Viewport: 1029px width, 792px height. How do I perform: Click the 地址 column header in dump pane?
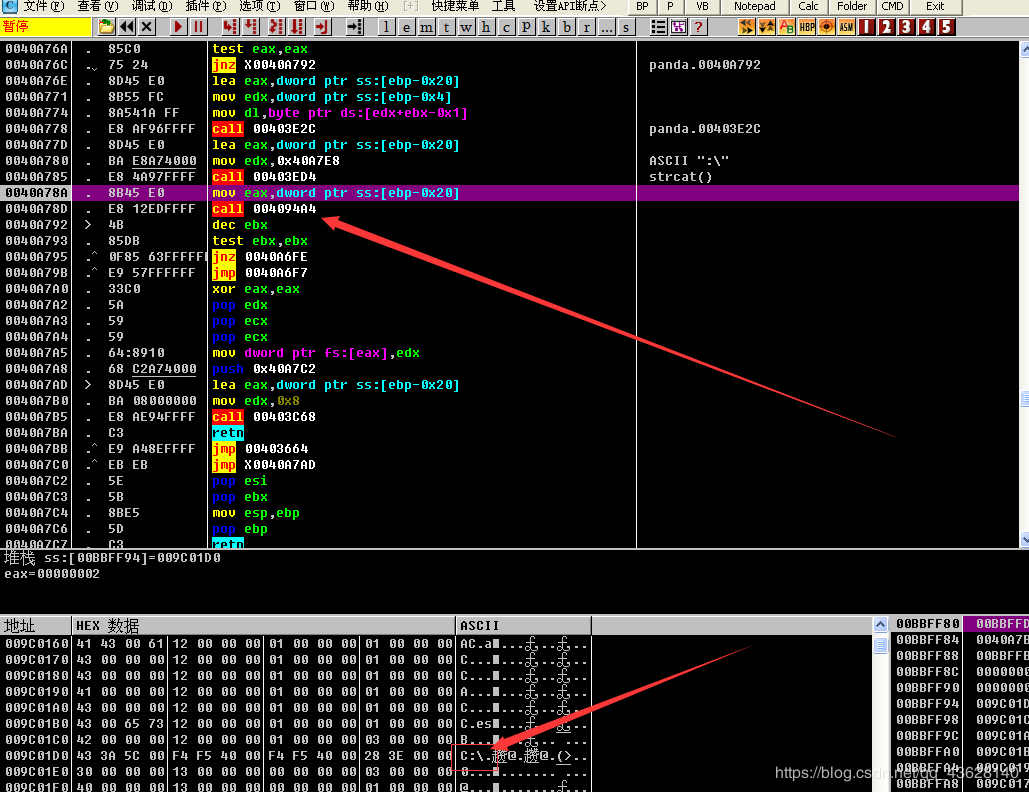tap(35, 625)
